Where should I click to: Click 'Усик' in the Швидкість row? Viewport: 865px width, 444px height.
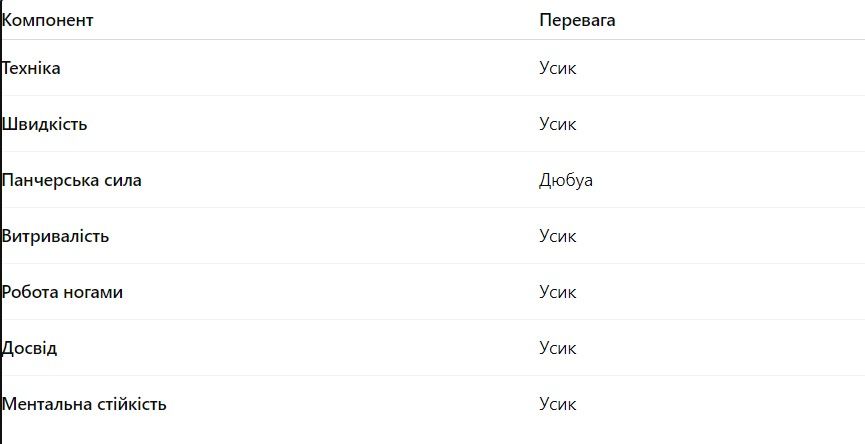[557, 124]
